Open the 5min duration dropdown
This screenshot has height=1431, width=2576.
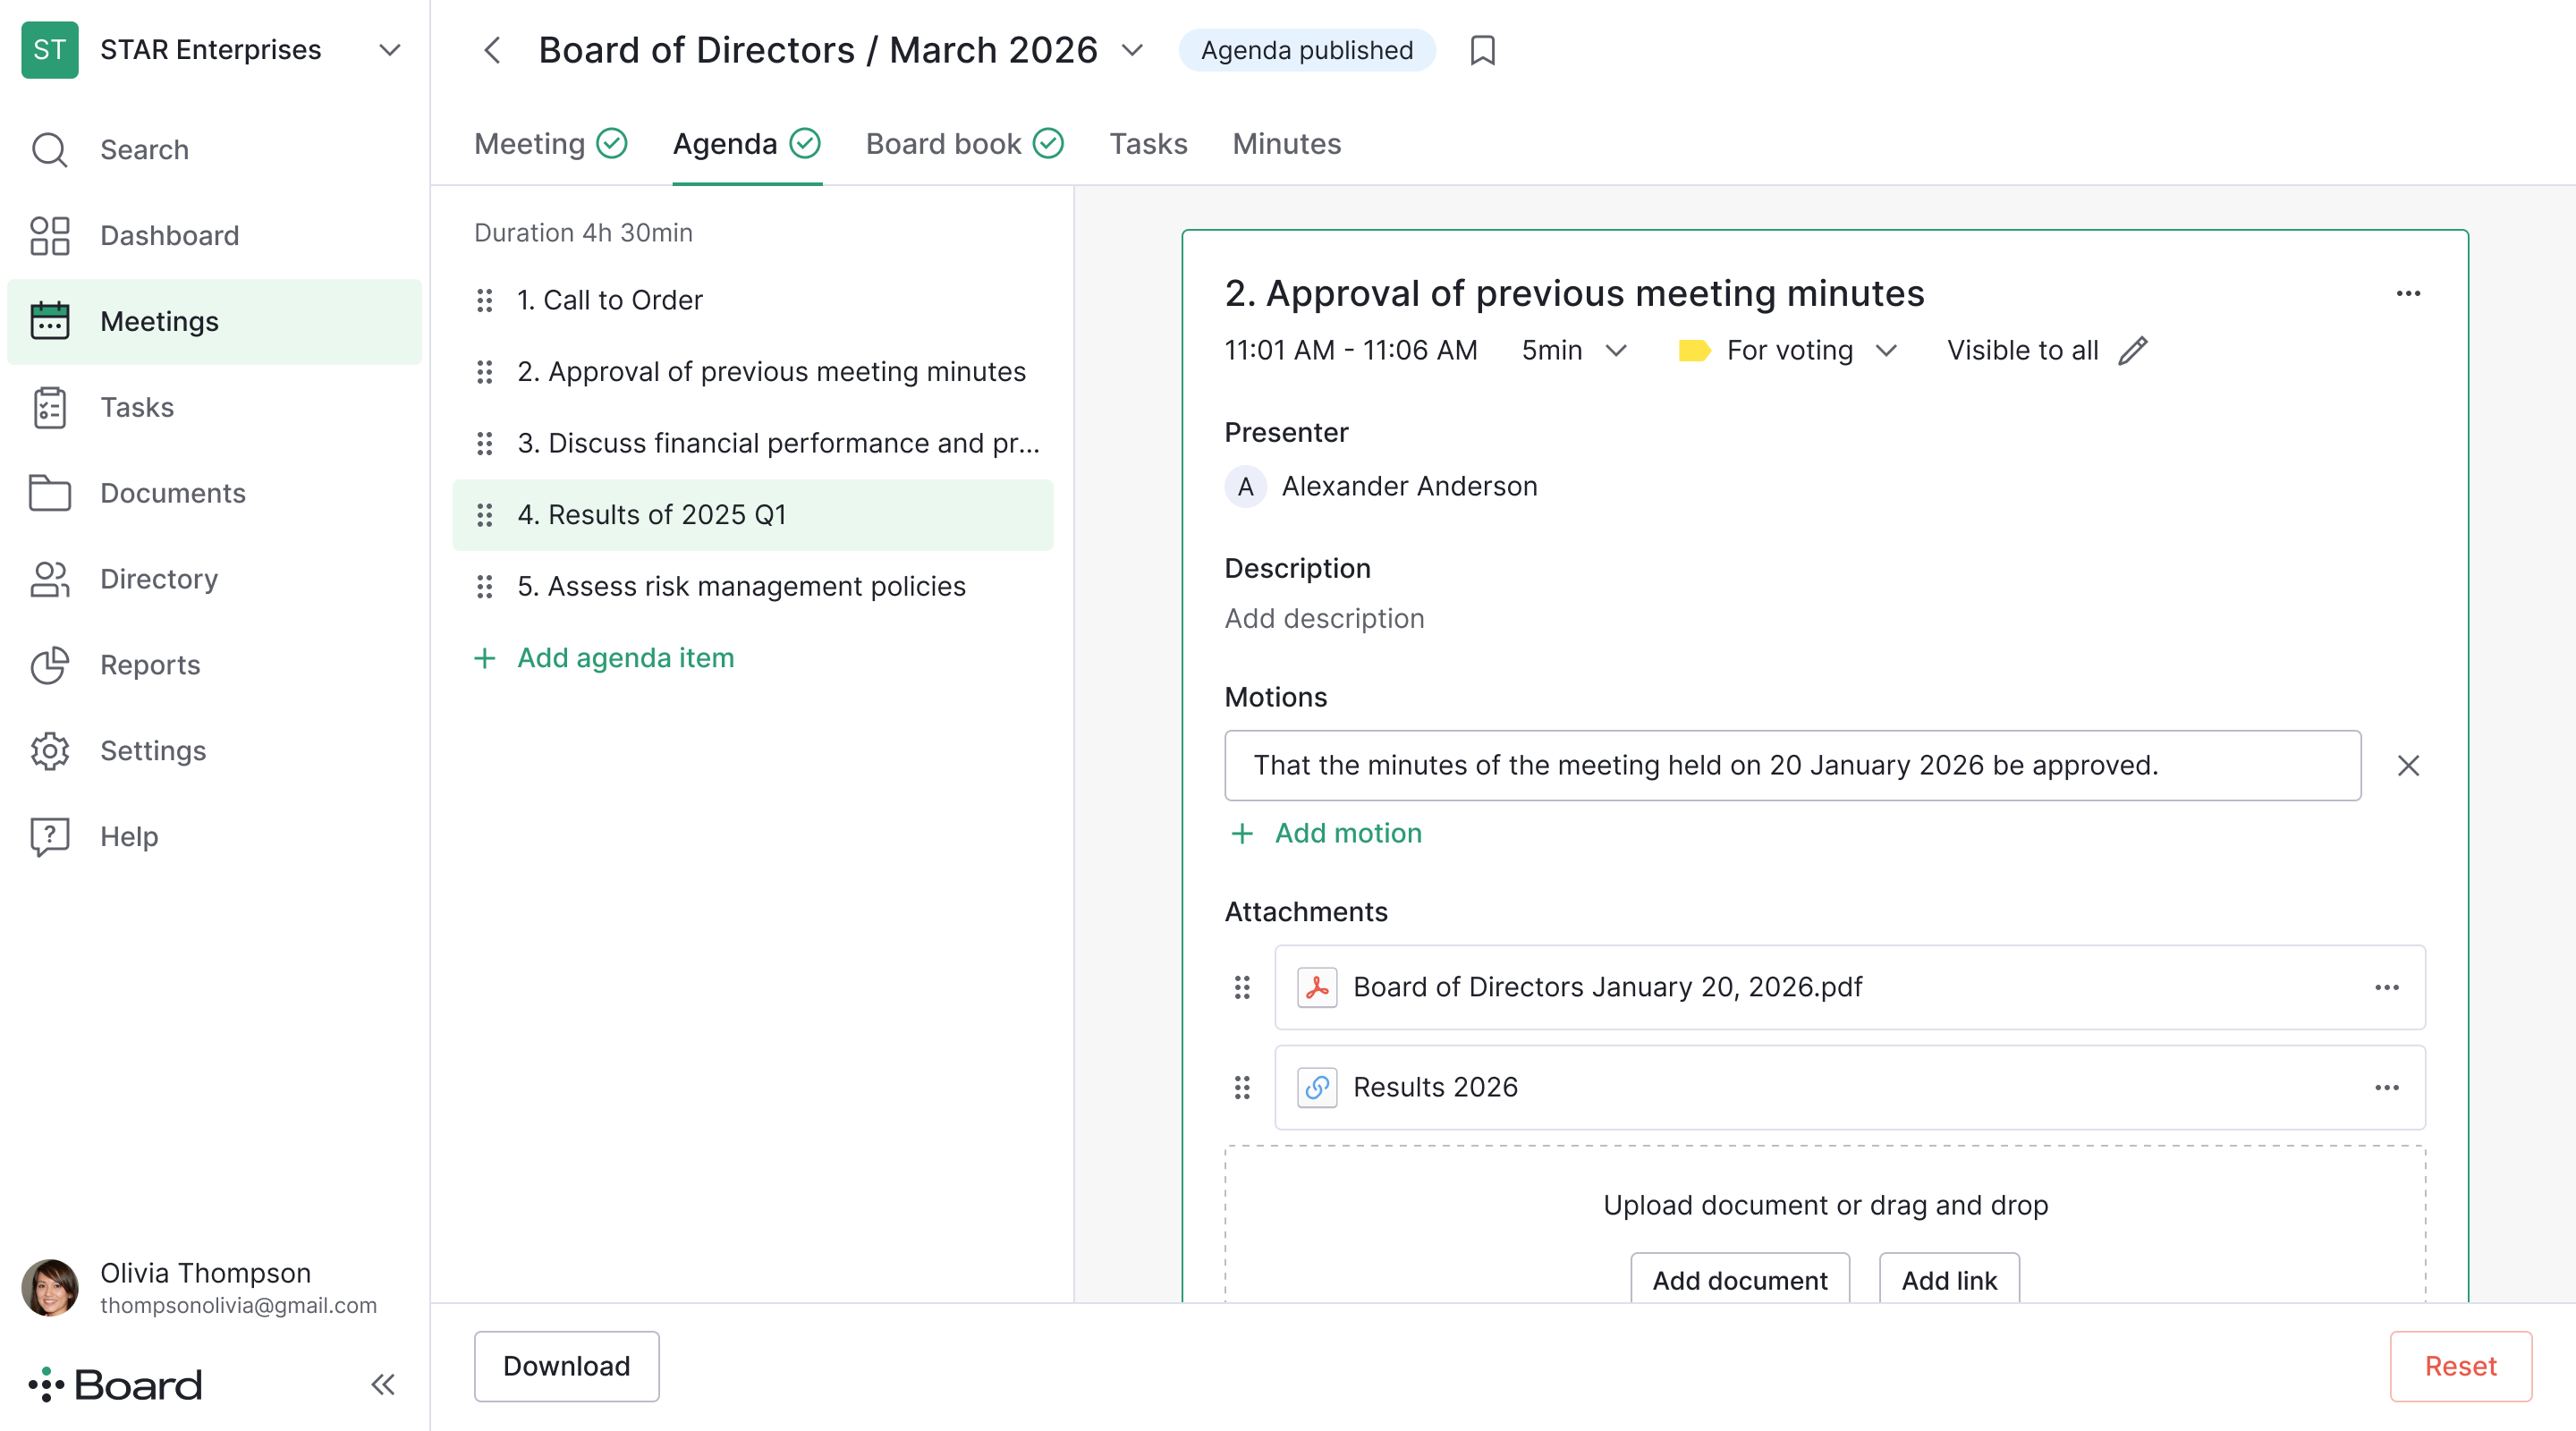click(x=1617, y=350)
